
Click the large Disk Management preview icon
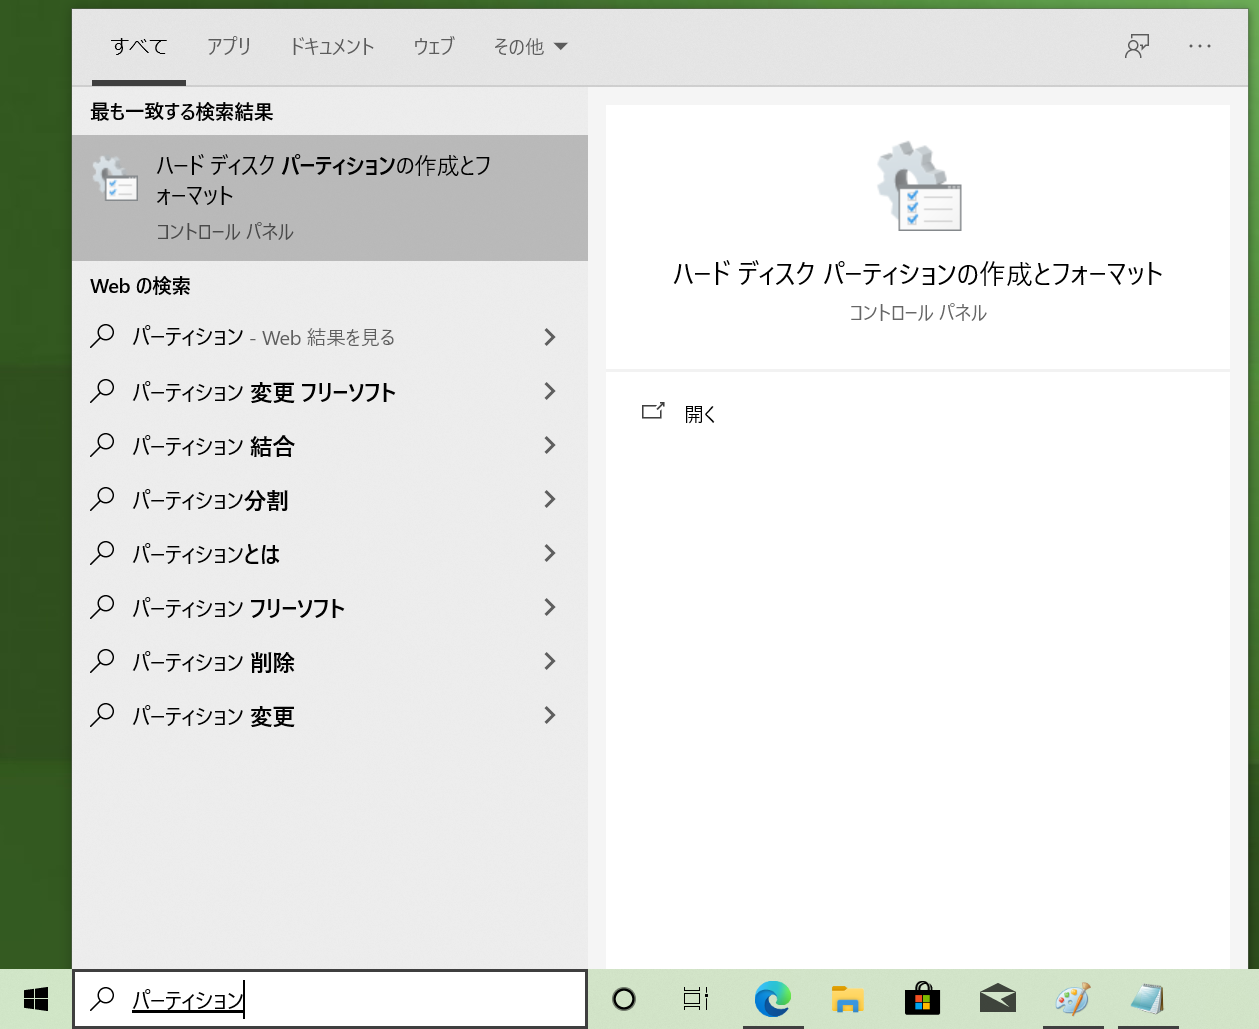click(918, 187)
